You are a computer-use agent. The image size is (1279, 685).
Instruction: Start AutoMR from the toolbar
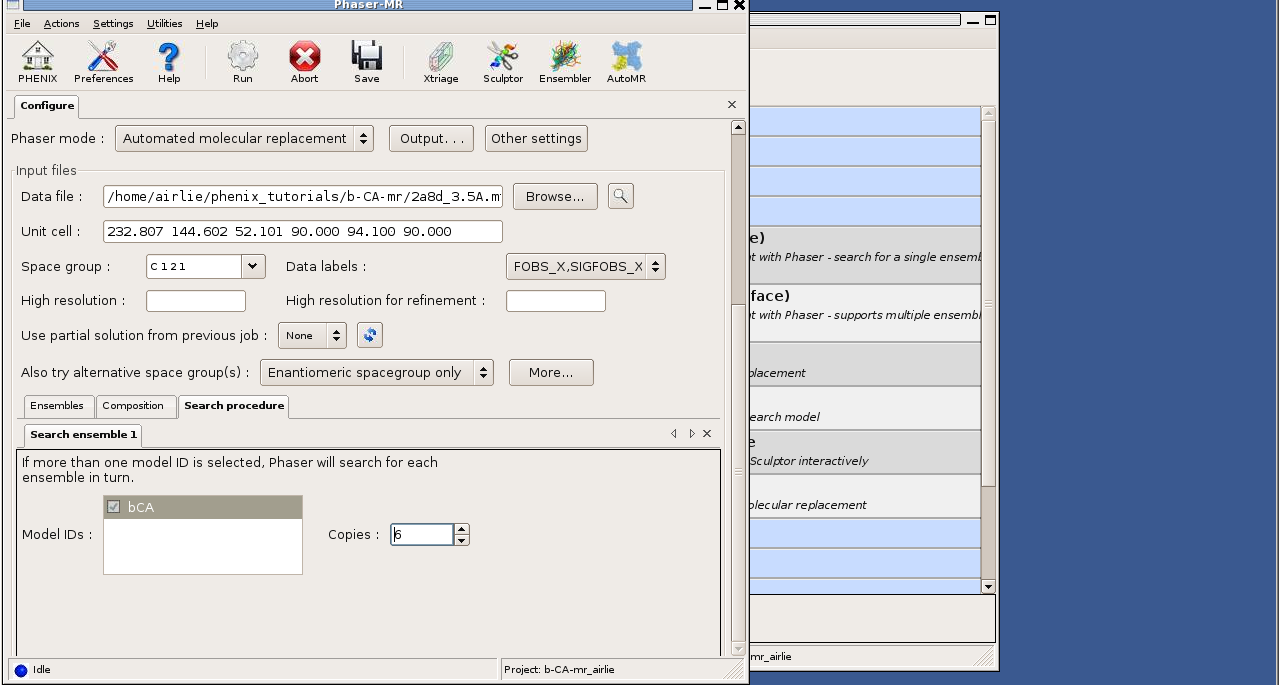coord(626,62)
